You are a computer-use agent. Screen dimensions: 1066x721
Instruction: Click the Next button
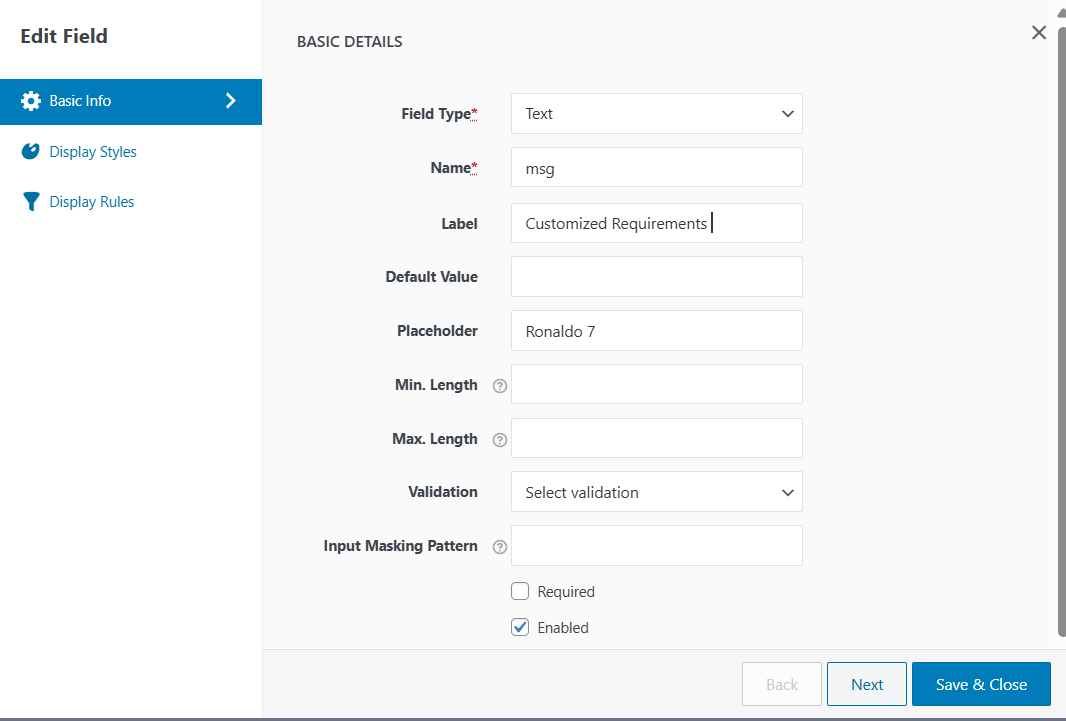pyautogui.click(x=866, y=684)
